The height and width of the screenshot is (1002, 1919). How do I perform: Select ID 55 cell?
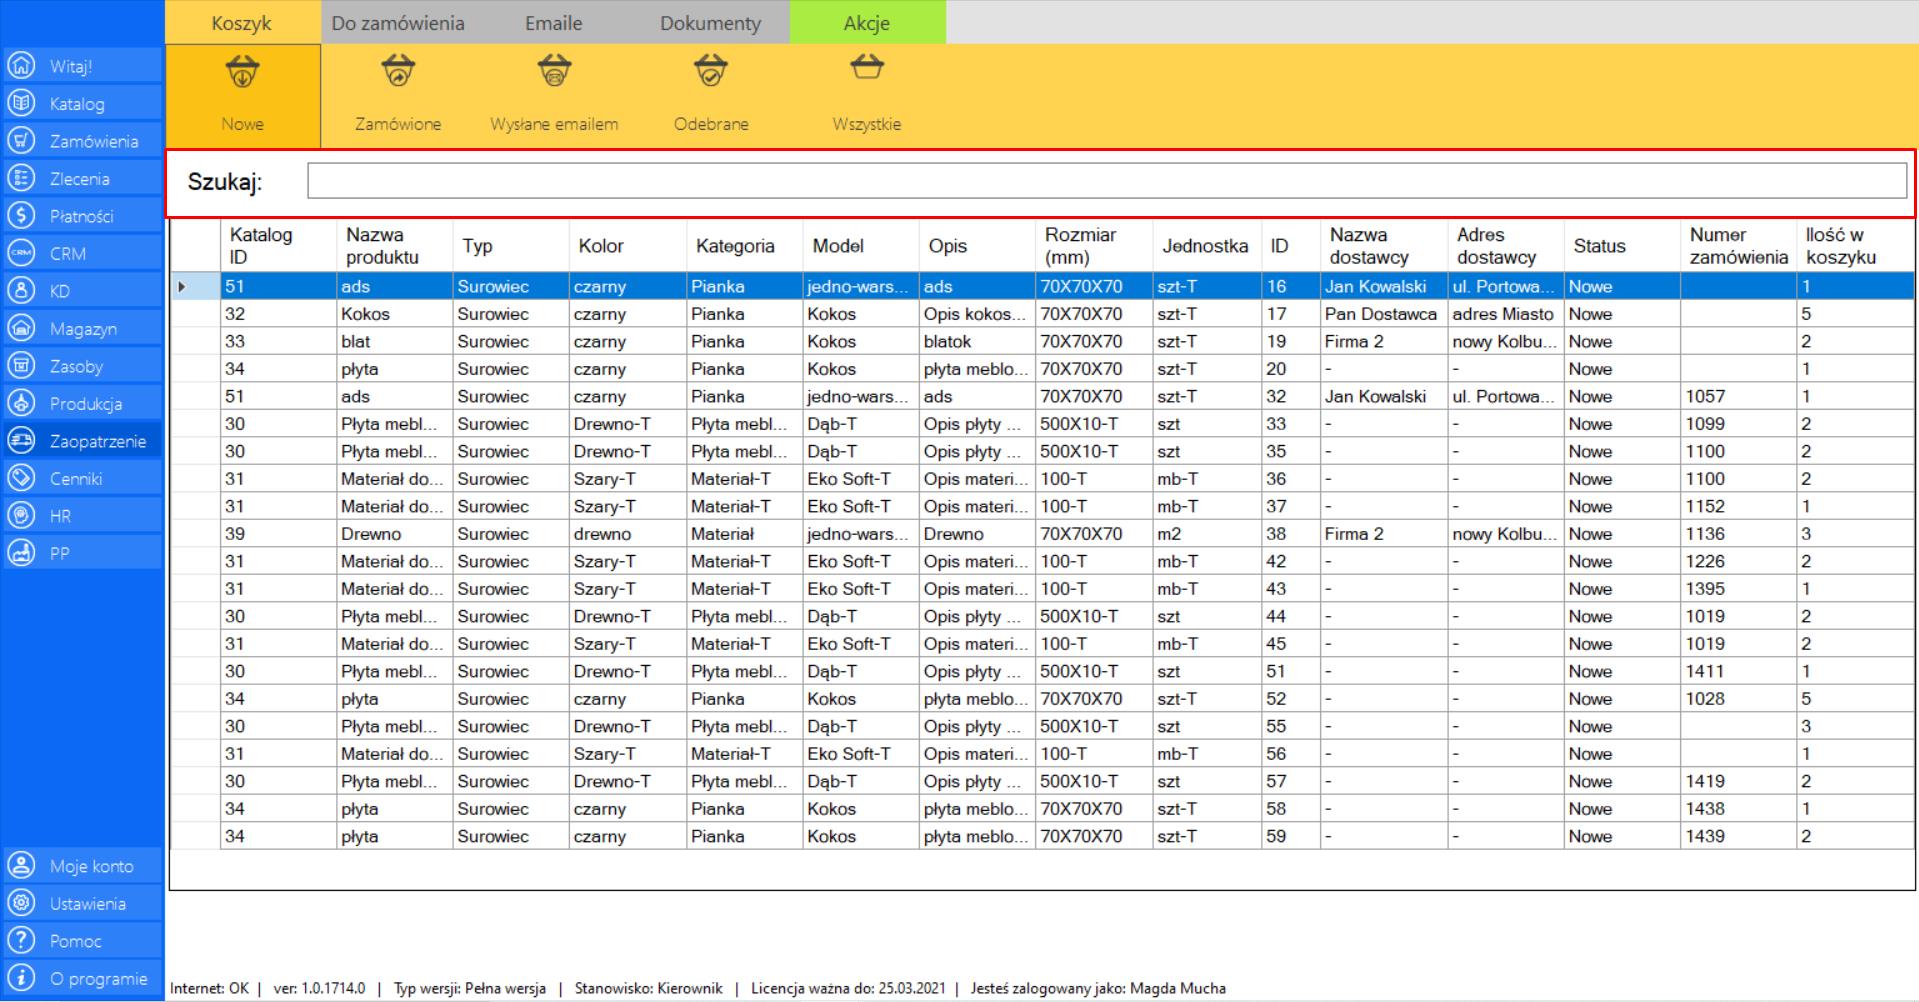tap(1291, 726)
